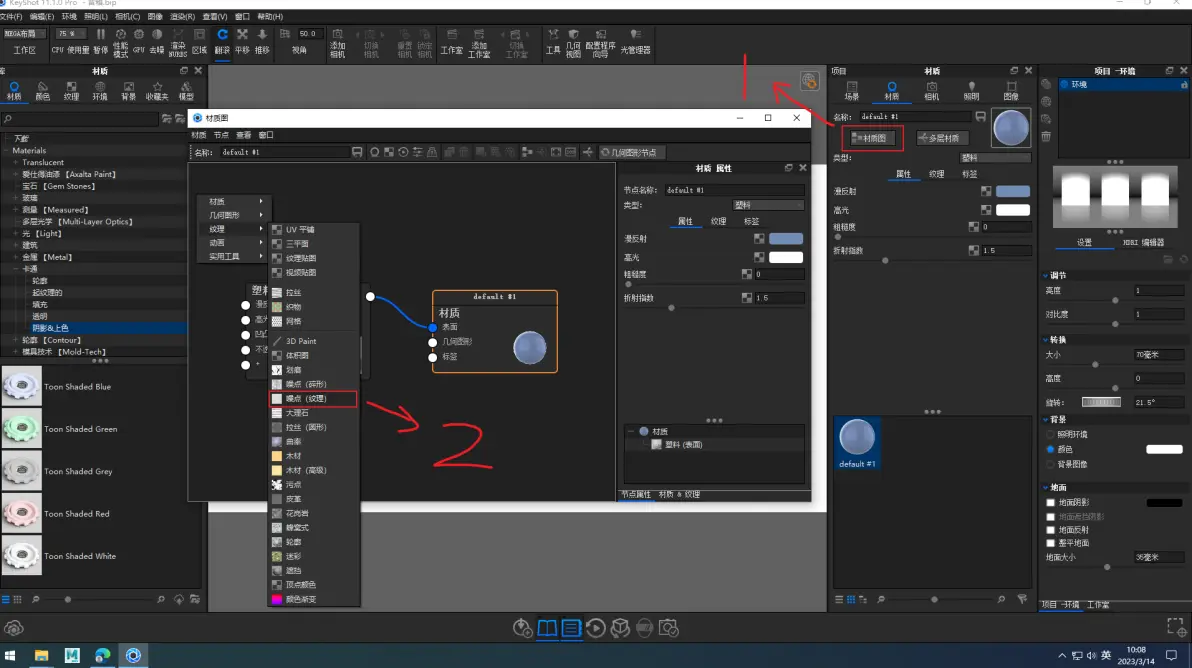Collapse the Ground (地面) section
1192x668 pixels.
pos(1046,488)
